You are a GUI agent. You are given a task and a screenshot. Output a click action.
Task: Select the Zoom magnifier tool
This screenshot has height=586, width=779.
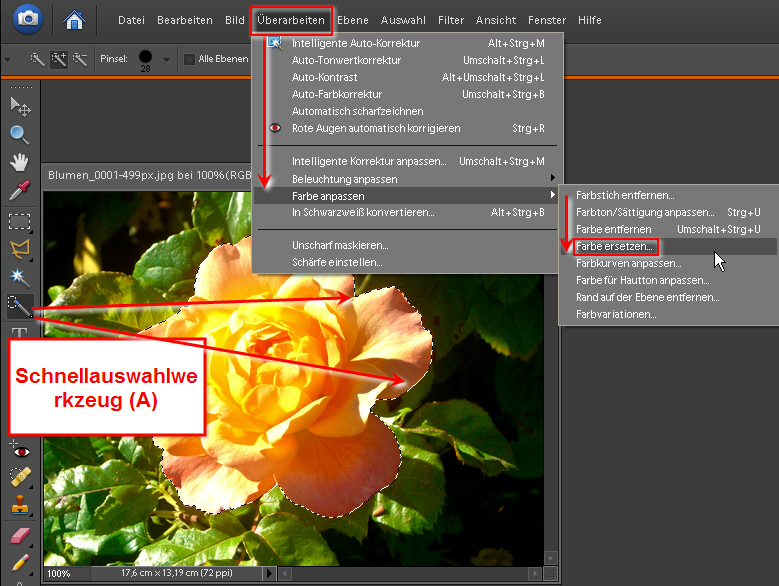click(x=19, y=135)
